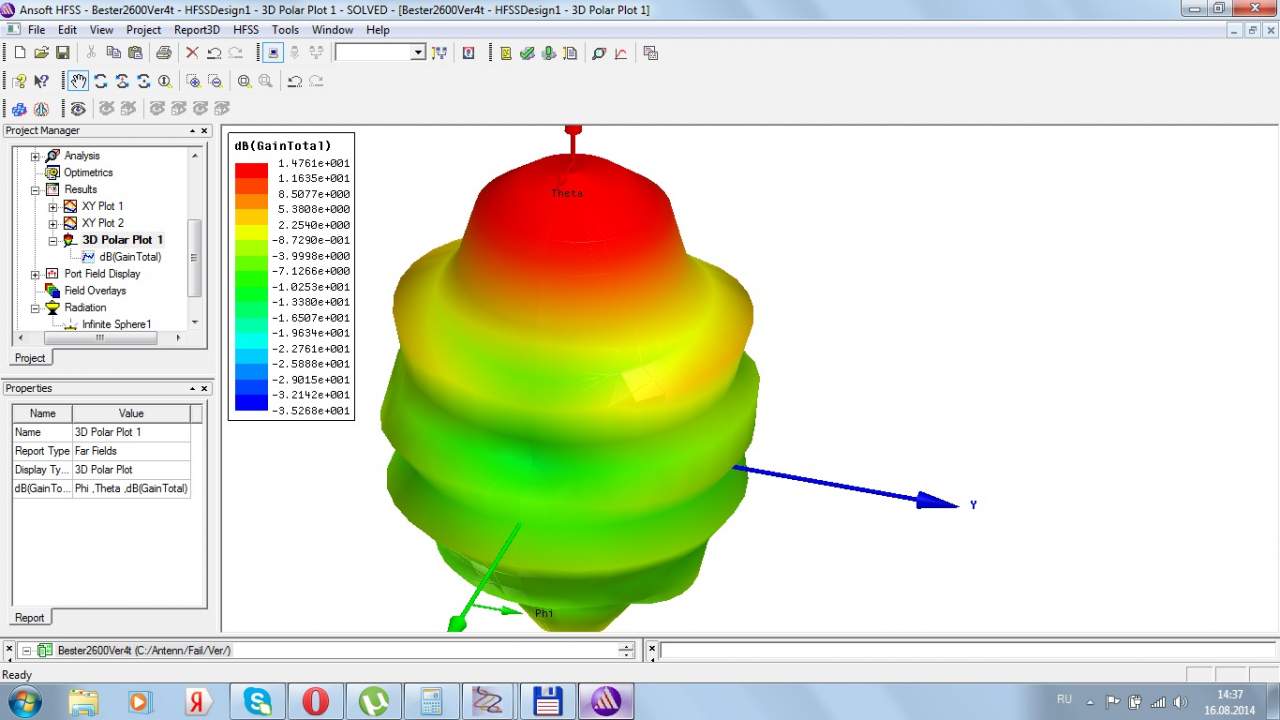This screenshot has height=720, width=1280.
Task: Click the red X Delete icon
Action: click(192, 53)
